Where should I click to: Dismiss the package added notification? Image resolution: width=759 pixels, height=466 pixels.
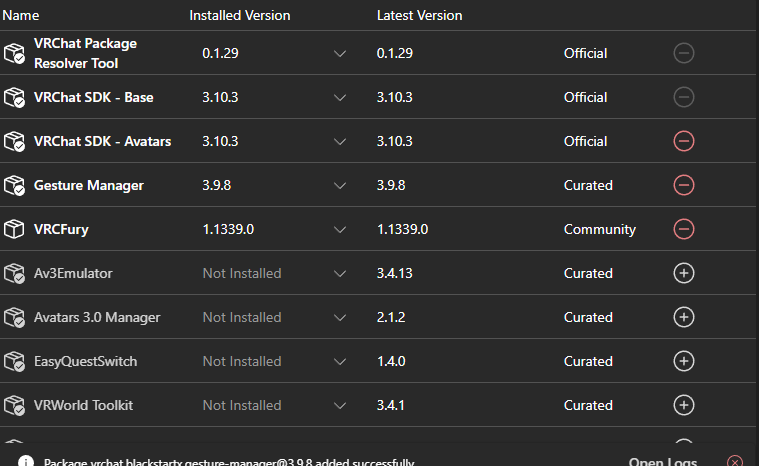pos(734,462)
